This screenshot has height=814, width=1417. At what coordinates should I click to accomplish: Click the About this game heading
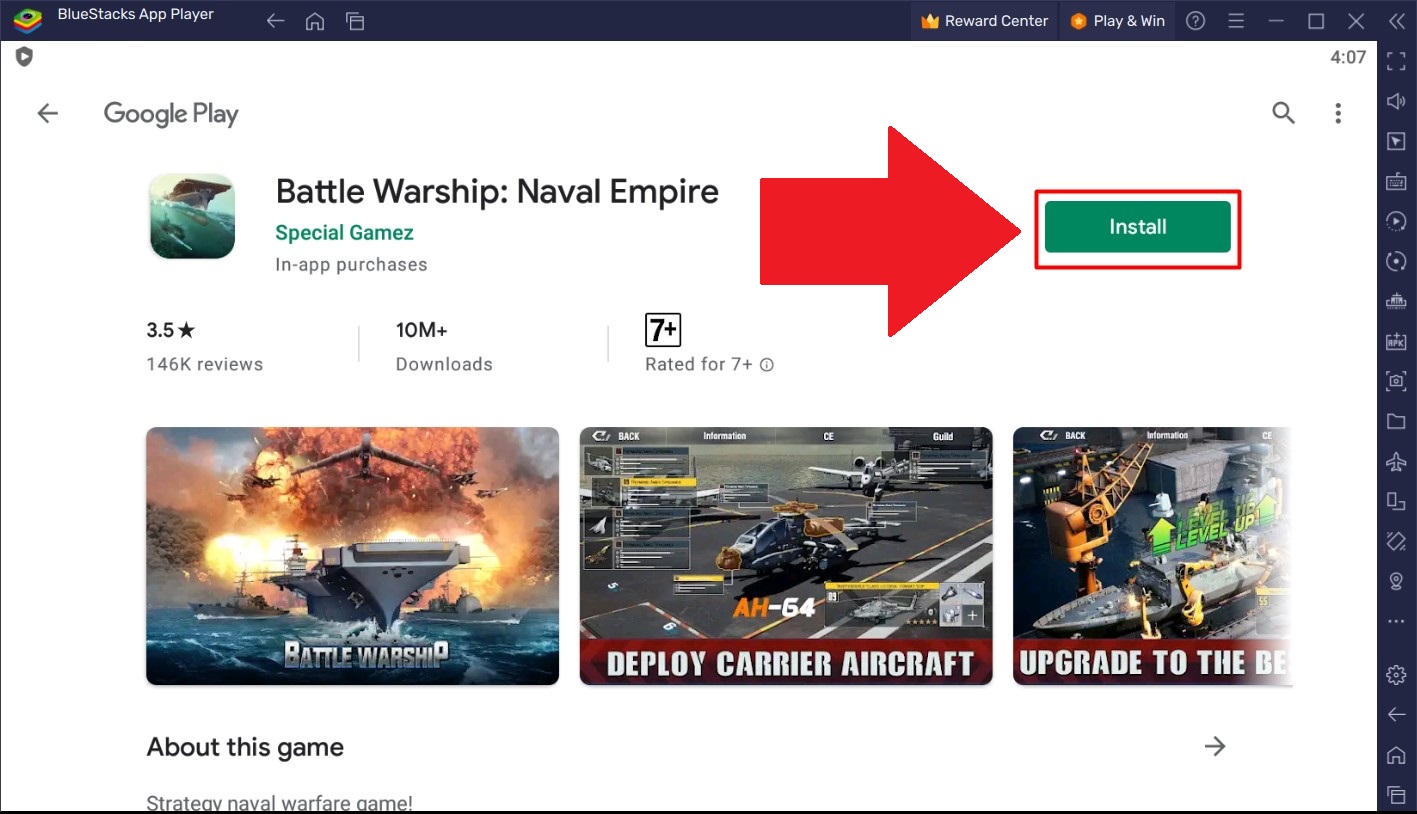point(245,747)
